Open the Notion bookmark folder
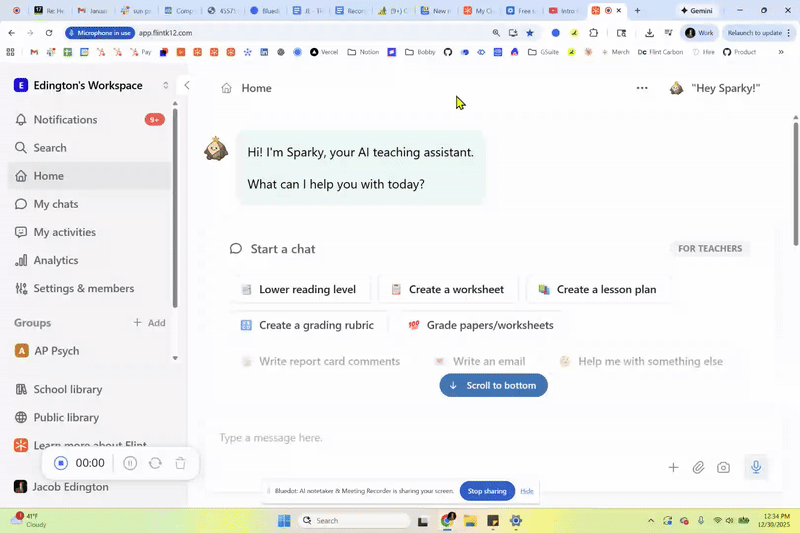800x533 pixels. [x=363, y=52]
